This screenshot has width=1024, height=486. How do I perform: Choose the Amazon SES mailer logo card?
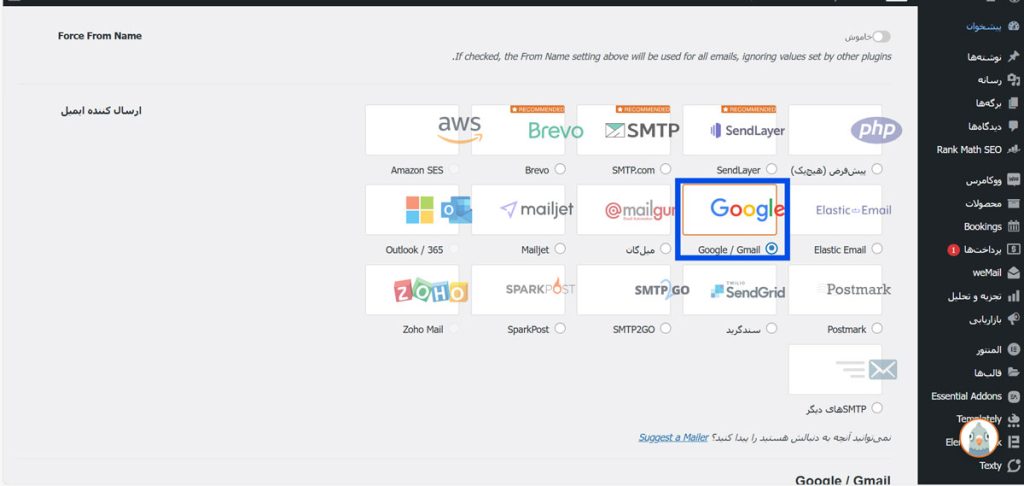click(412, 129)
